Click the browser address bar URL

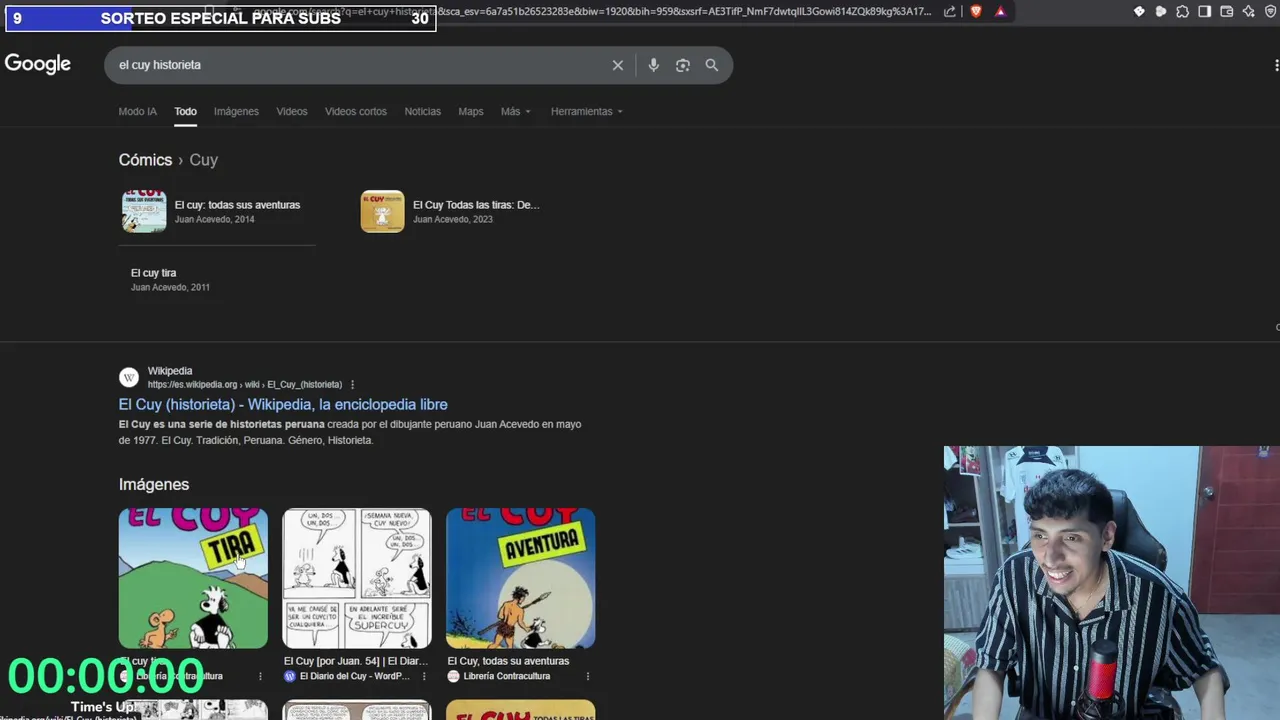click(590, 12)
